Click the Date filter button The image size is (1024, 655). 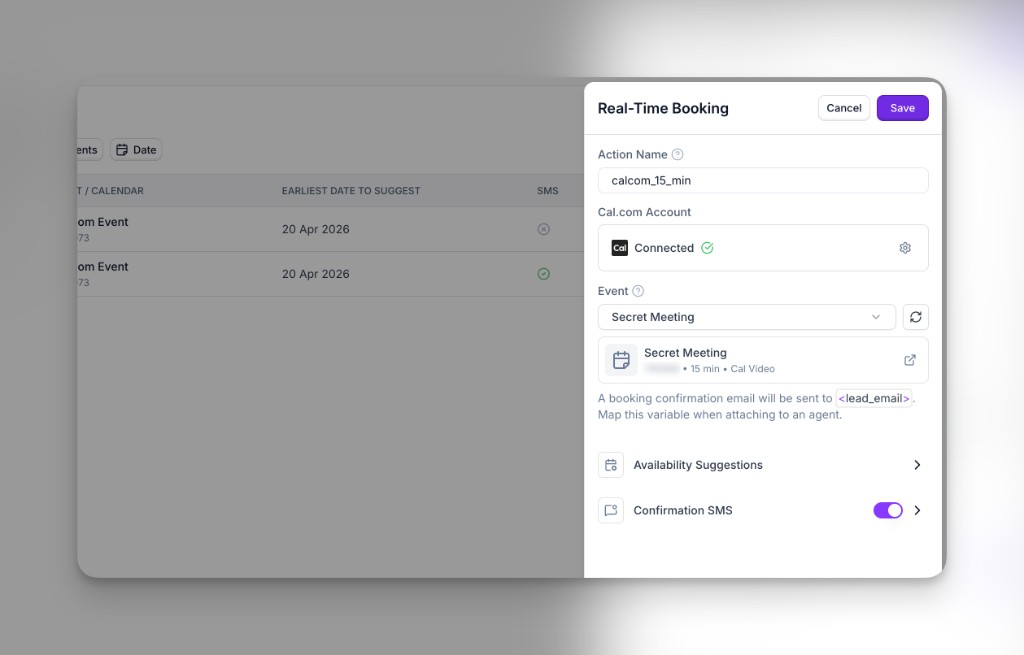coord(136,150)
